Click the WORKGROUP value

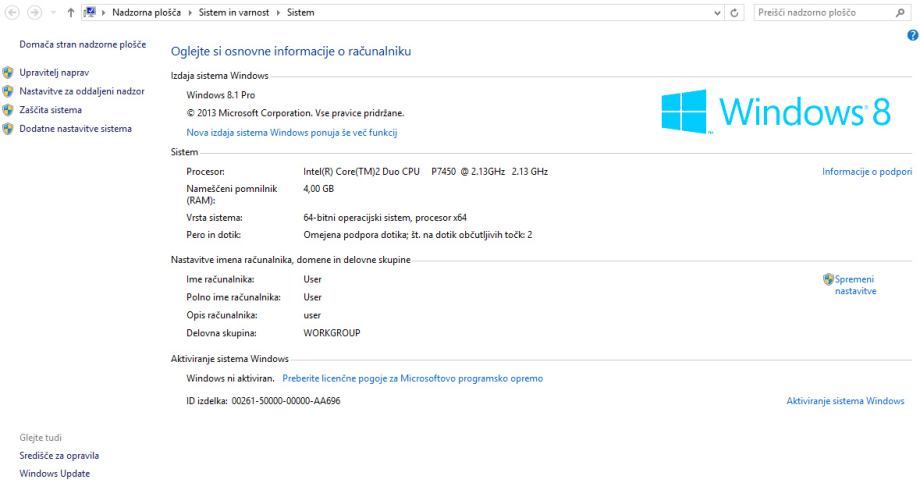[332, 333]
